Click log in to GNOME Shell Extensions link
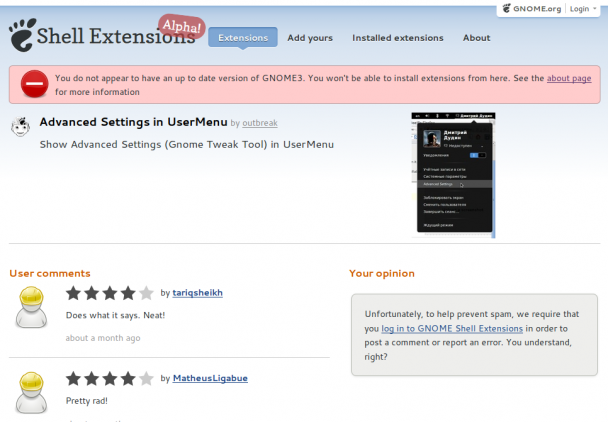This screenshot has width=608, height=422. (452, 329)
